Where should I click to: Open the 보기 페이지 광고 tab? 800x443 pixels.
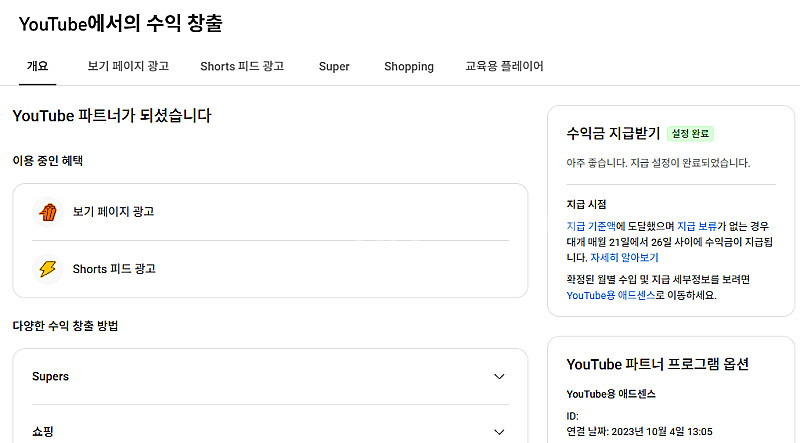[x=128, y=66]
